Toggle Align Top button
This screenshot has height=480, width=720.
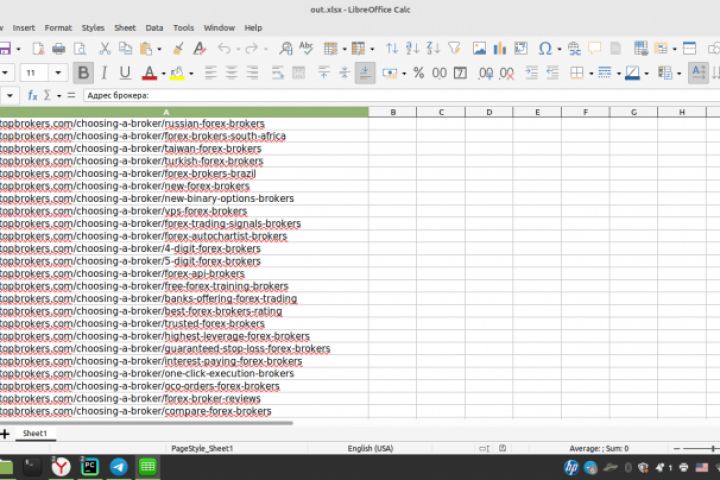tap(323, 73)
